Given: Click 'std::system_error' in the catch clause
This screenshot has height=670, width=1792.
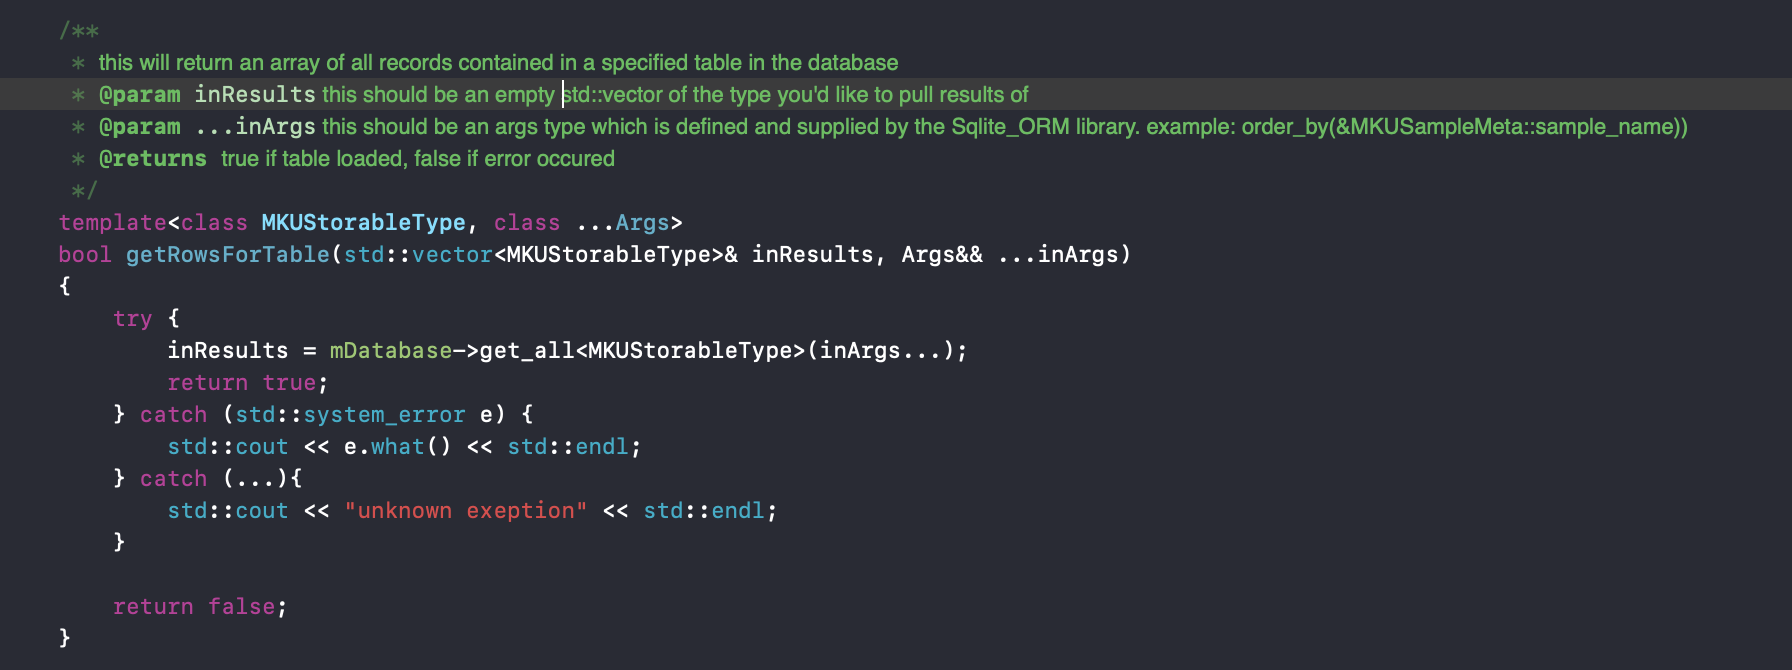Looking at the screenshot, I should 350,414.
